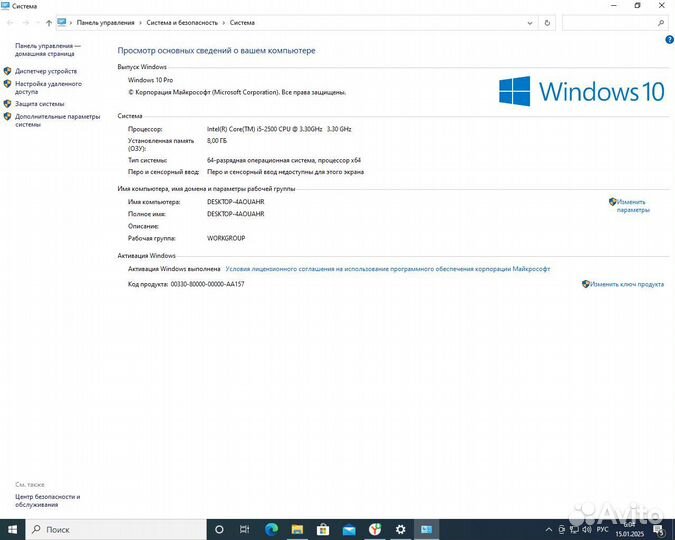675x540 pixels.
Task: Click the Forward navigation arrow
Action: [x=25, y=23]
